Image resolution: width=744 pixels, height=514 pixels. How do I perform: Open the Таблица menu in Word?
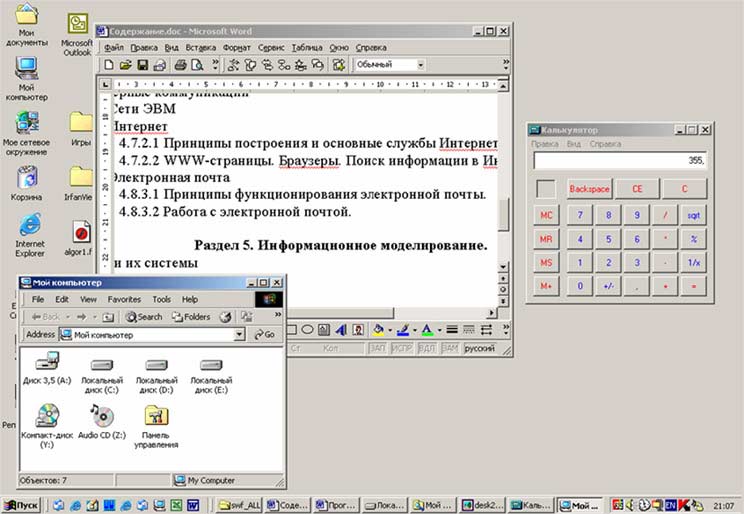(307, 47)
